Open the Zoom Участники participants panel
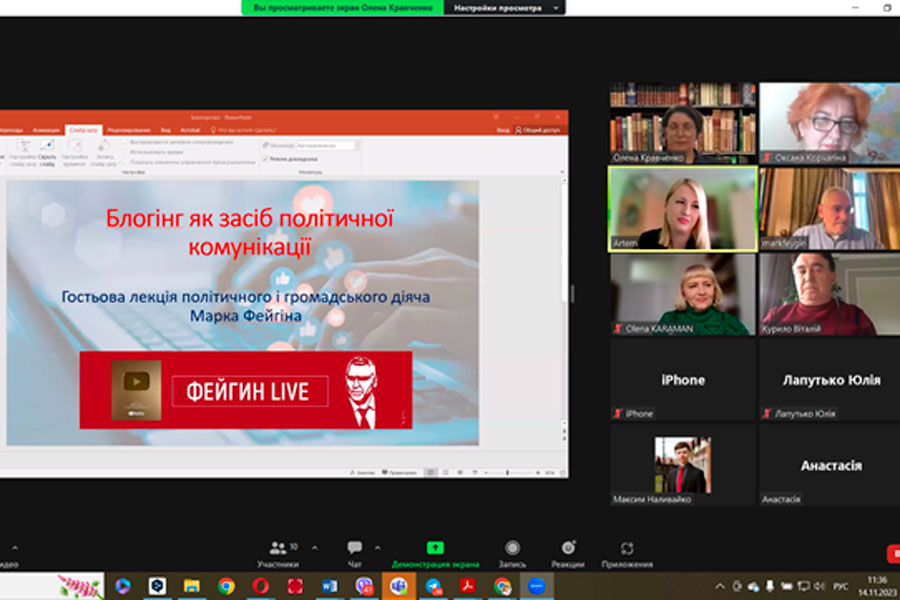The width and height of the screenshot is (900, 600). coord(278,554)
